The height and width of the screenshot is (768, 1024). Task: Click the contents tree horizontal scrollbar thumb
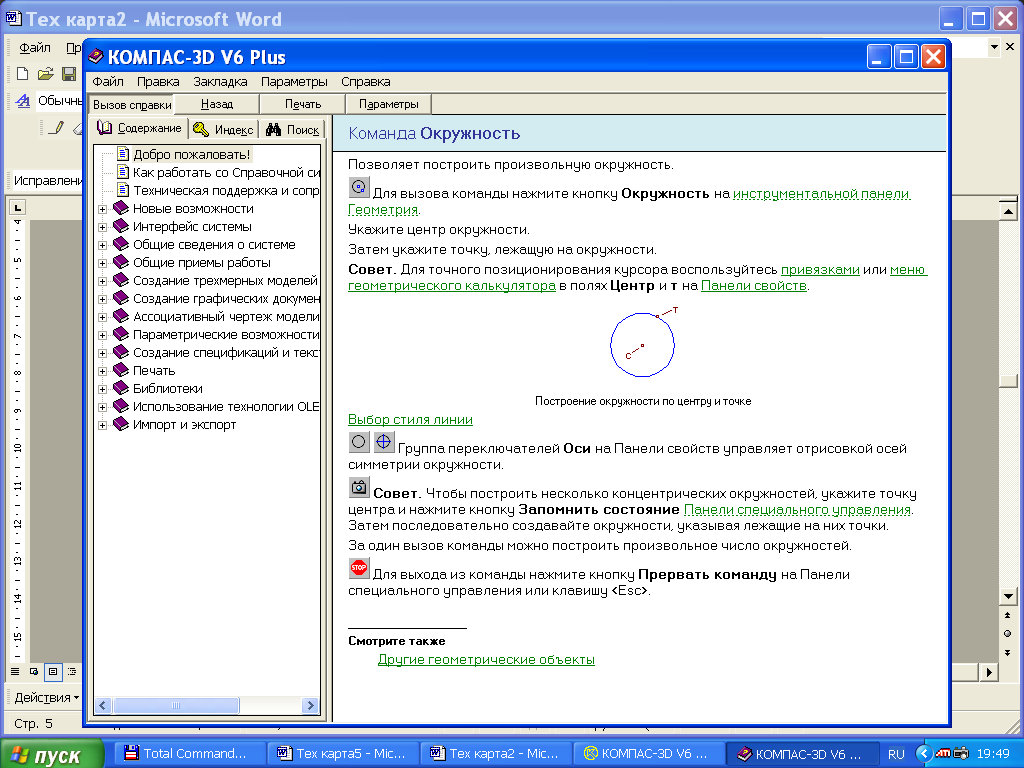pos(176,705)
